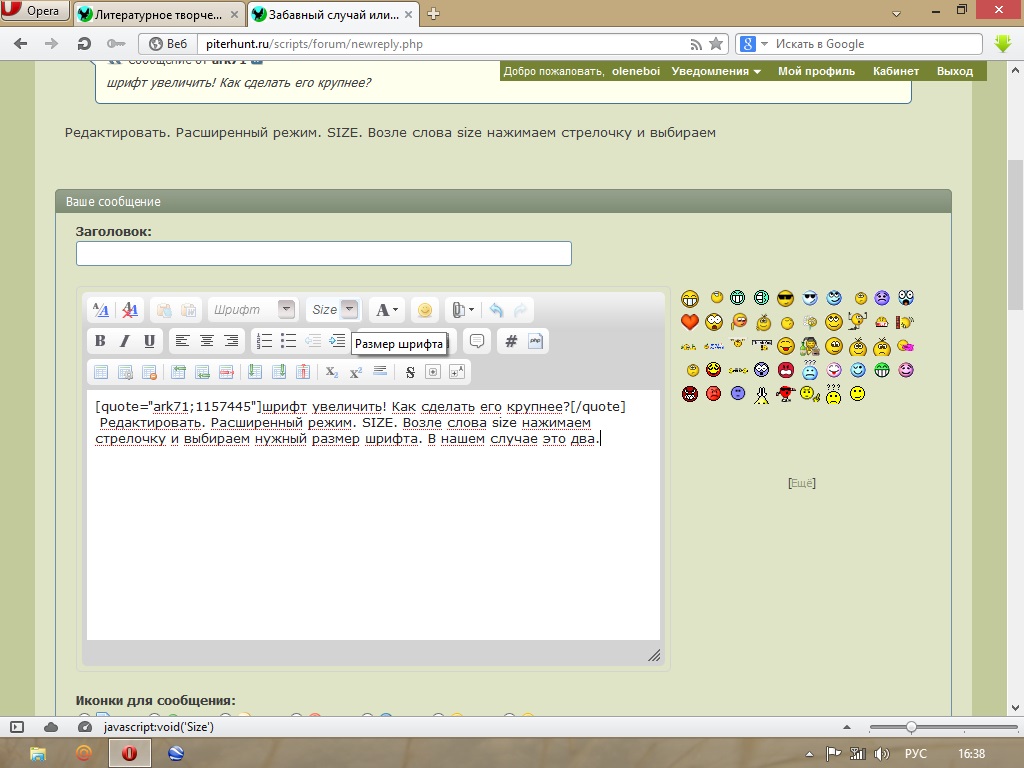Wrap selection in quote tags icon
The image size is (1024, 768).
pos(477,341)
